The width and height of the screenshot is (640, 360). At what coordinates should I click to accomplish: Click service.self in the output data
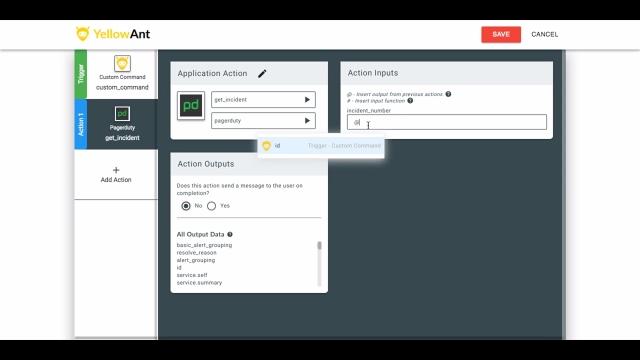click(192, 275)
